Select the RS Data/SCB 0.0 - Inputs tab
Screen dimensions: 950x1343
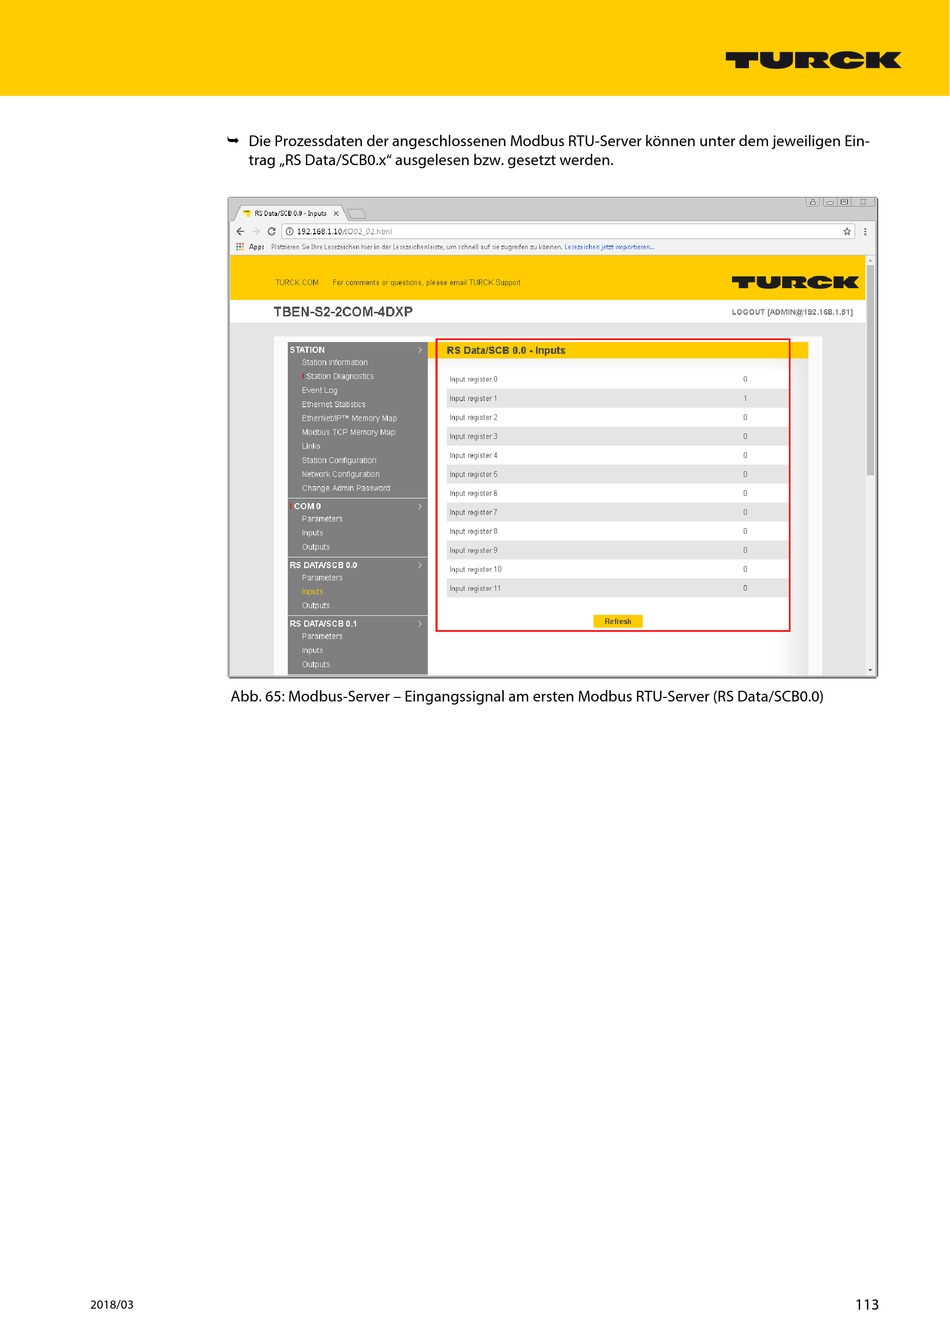click(x=290, y=213)
